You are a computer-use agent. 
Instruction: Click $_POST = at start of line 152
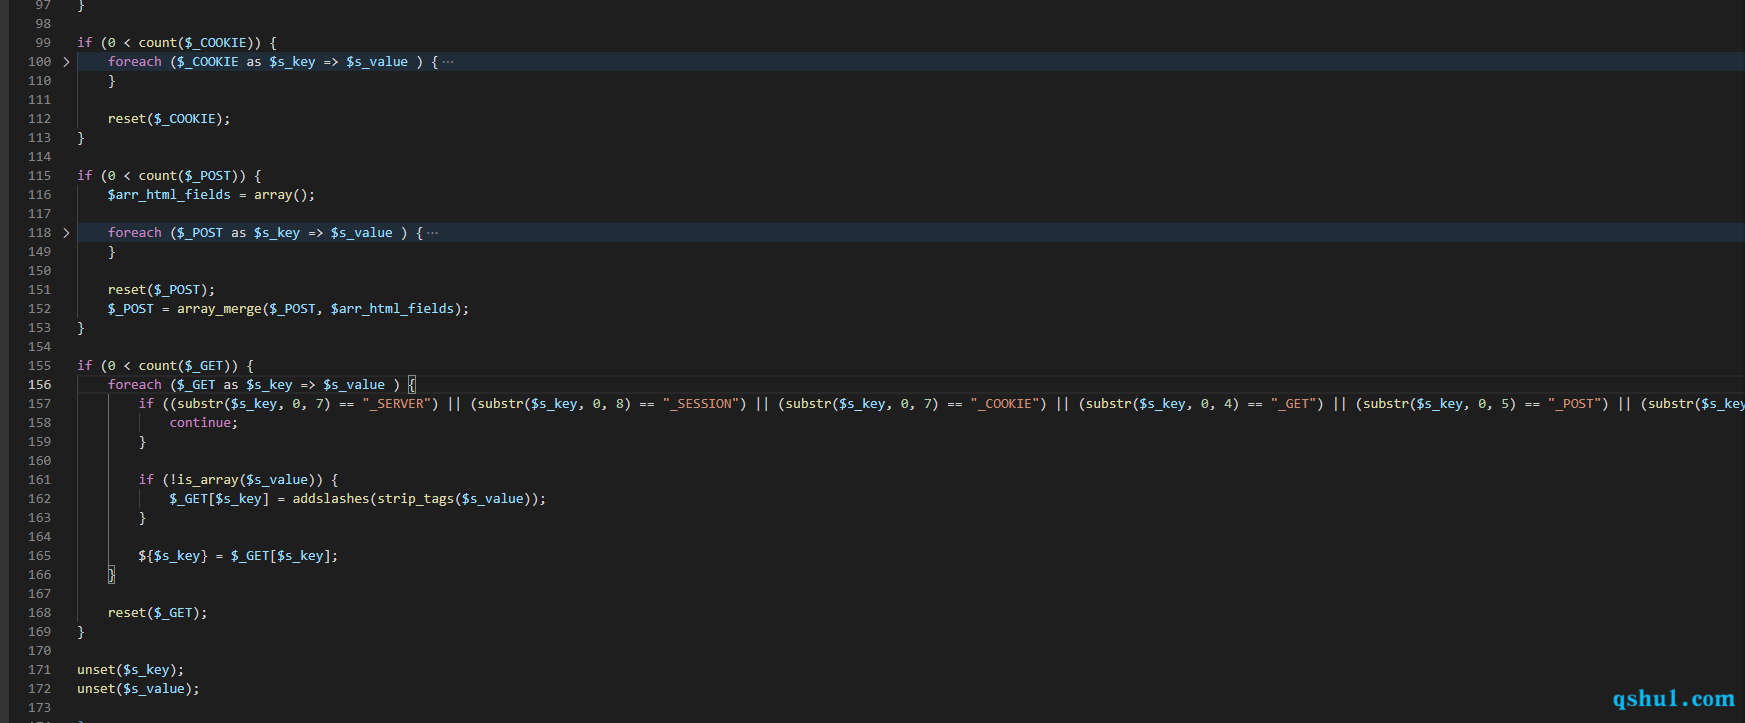tap(139, 309)
